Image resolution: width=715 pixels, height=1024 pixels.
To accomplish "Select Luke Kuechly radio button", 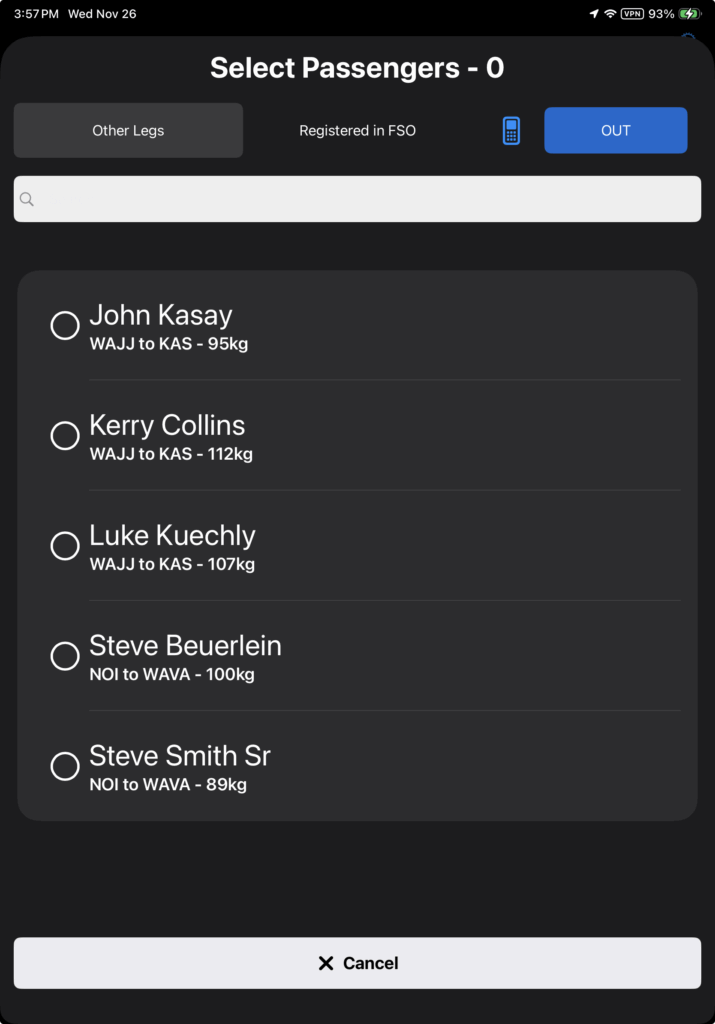I will (65, 545).
